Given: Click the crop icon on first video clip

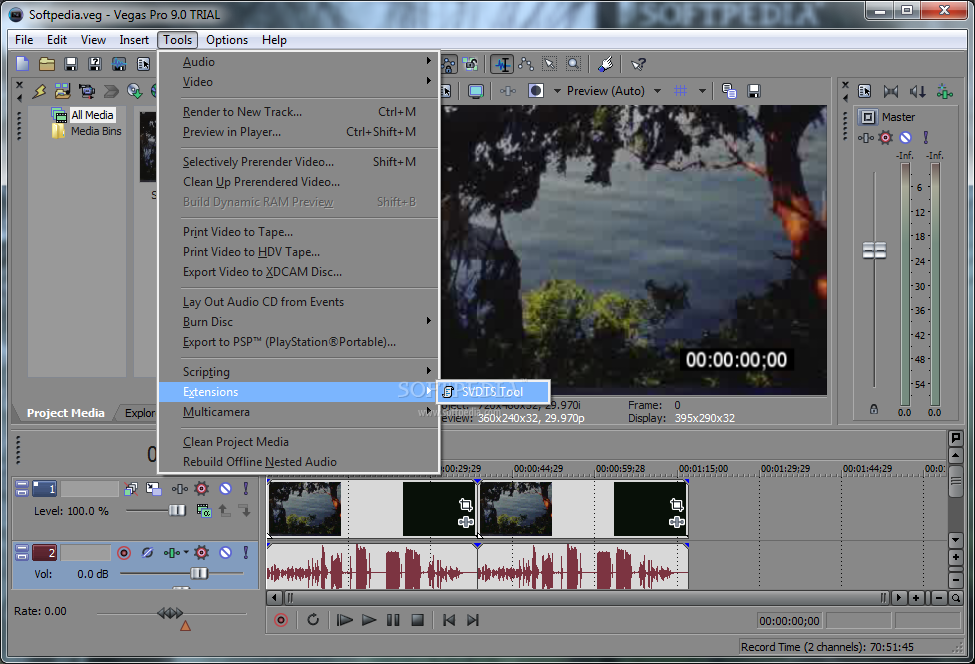Looking at the screenshot, I should (x=466, y=505).
